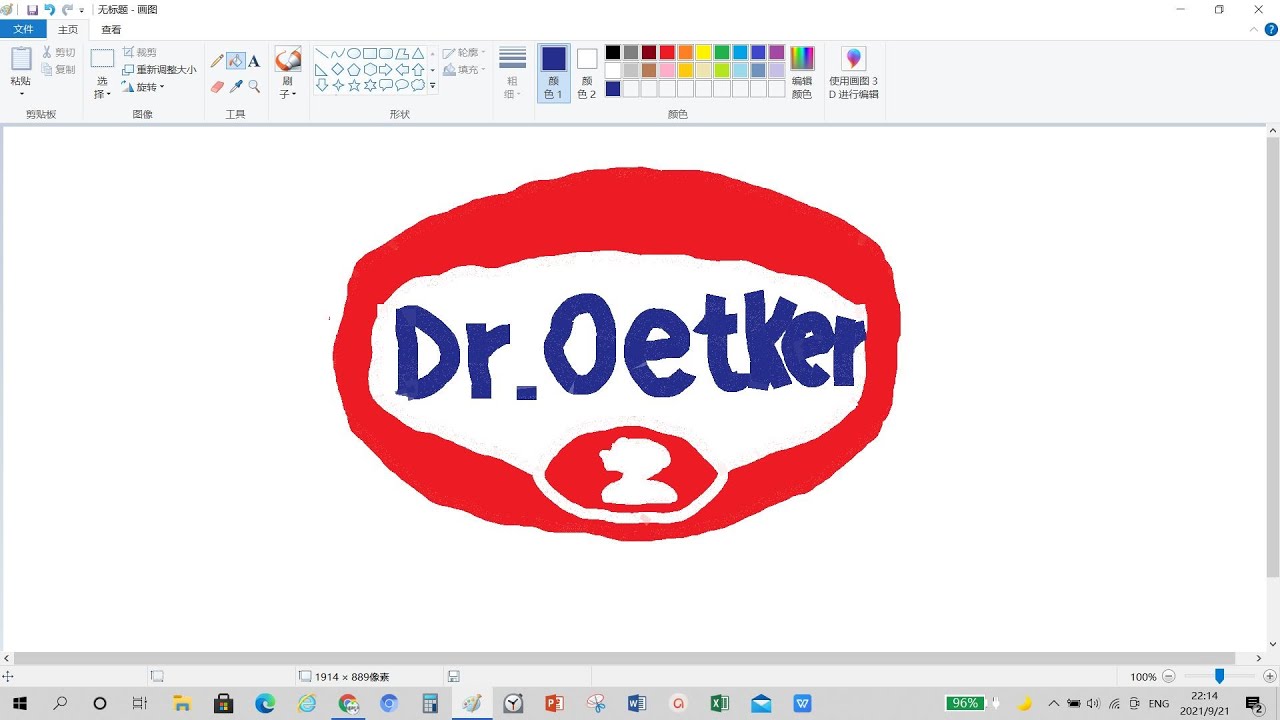
Task: Choose the Four-point star shape
Action: pyautogui.click(x=338, y=86)
